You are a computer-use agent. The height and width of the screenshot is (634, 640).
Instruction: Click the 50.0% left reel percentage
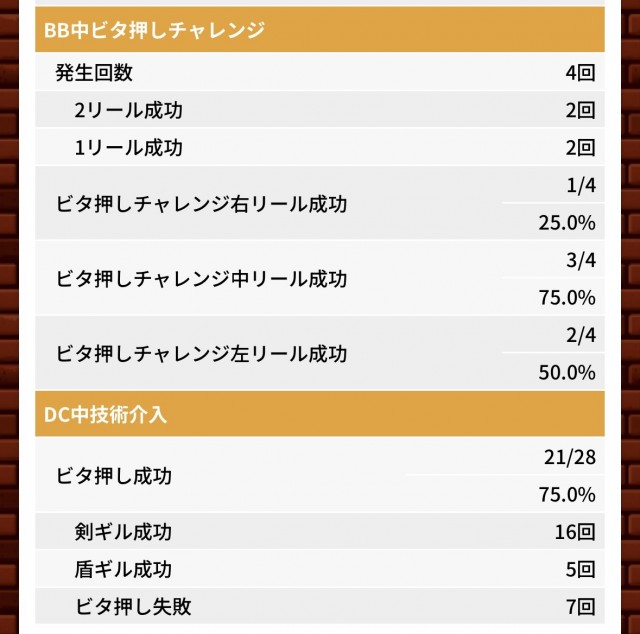(566, 373)
